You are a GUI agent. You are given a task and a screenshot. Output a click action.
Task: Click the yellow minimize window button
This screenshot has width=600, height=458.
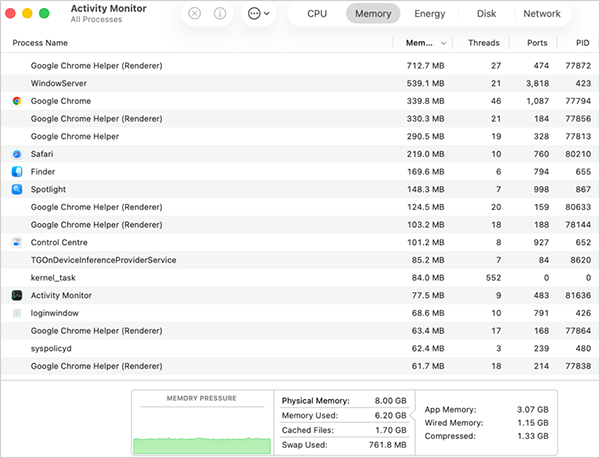[x=27, y=13]
